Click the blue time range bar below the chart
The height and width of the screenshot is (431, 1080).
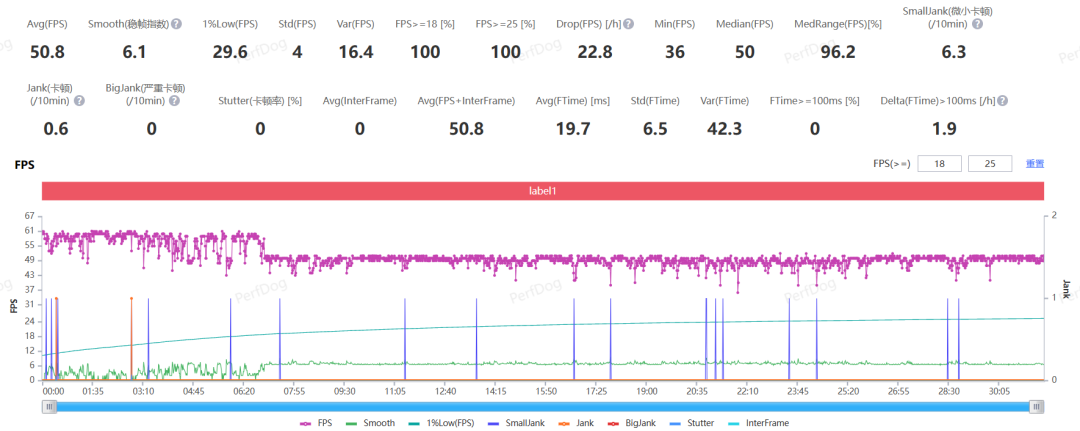pos(543,407)
